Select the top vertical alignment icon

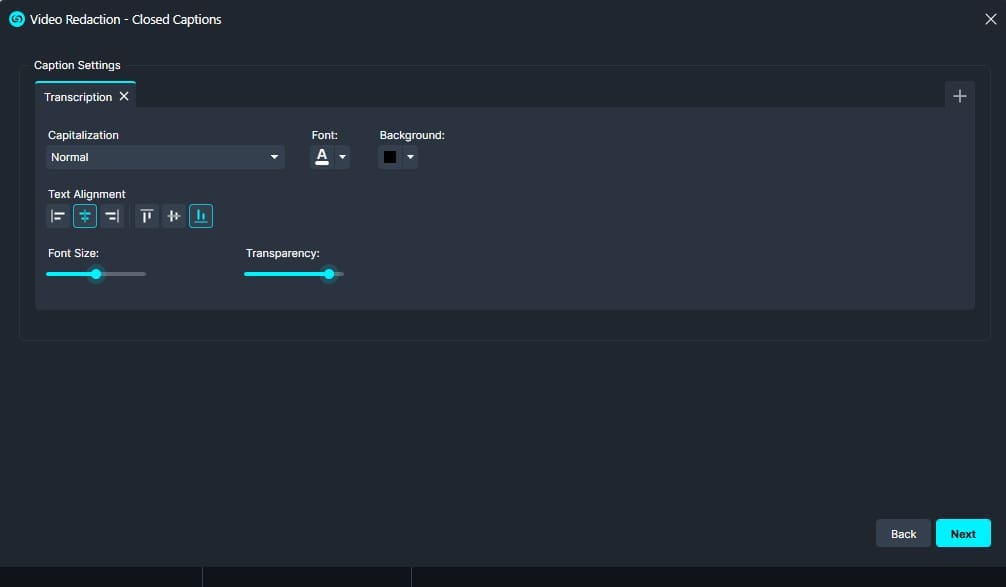(x=146, y=215)
